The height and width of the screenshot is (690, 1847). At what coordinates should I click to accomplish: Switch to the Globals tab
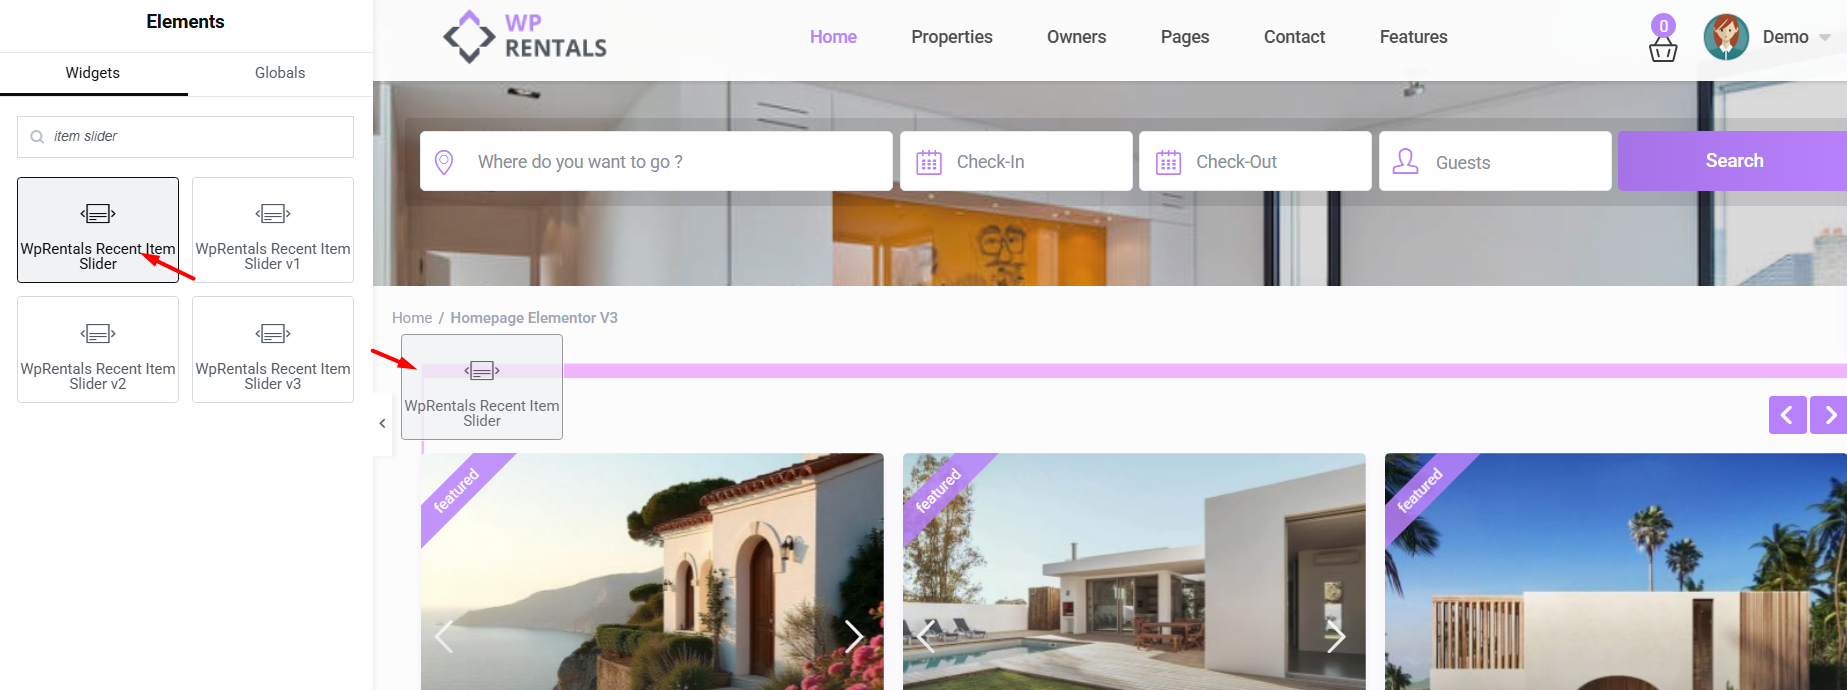coord(280,73)
